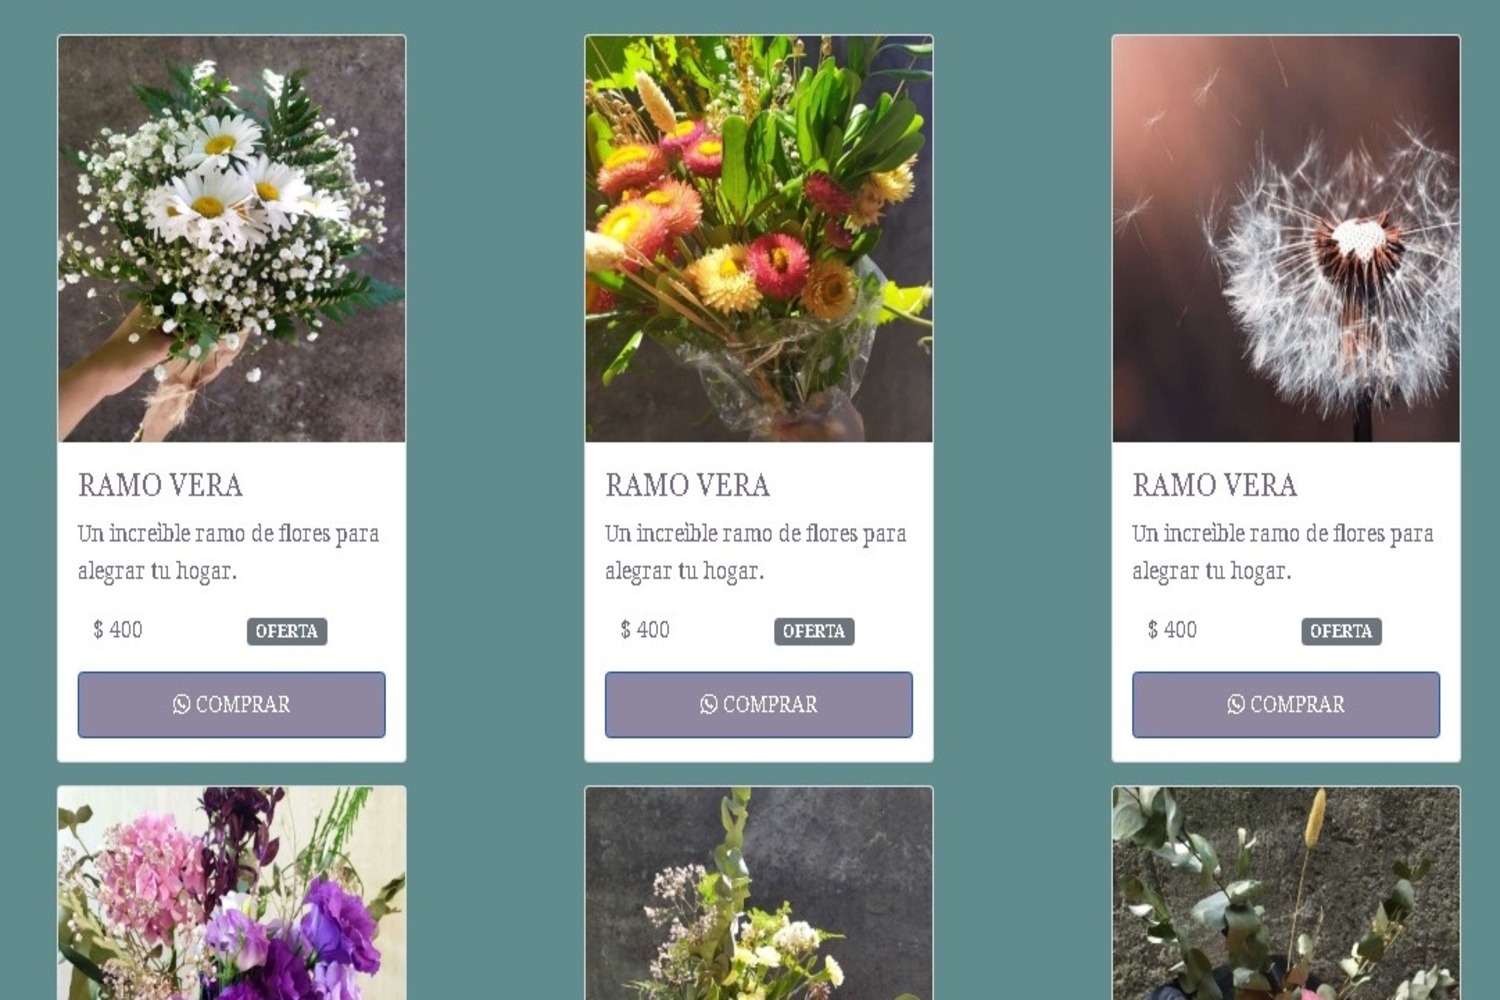
Task: Open the pink and purple flowers photo
Action: 232,893
